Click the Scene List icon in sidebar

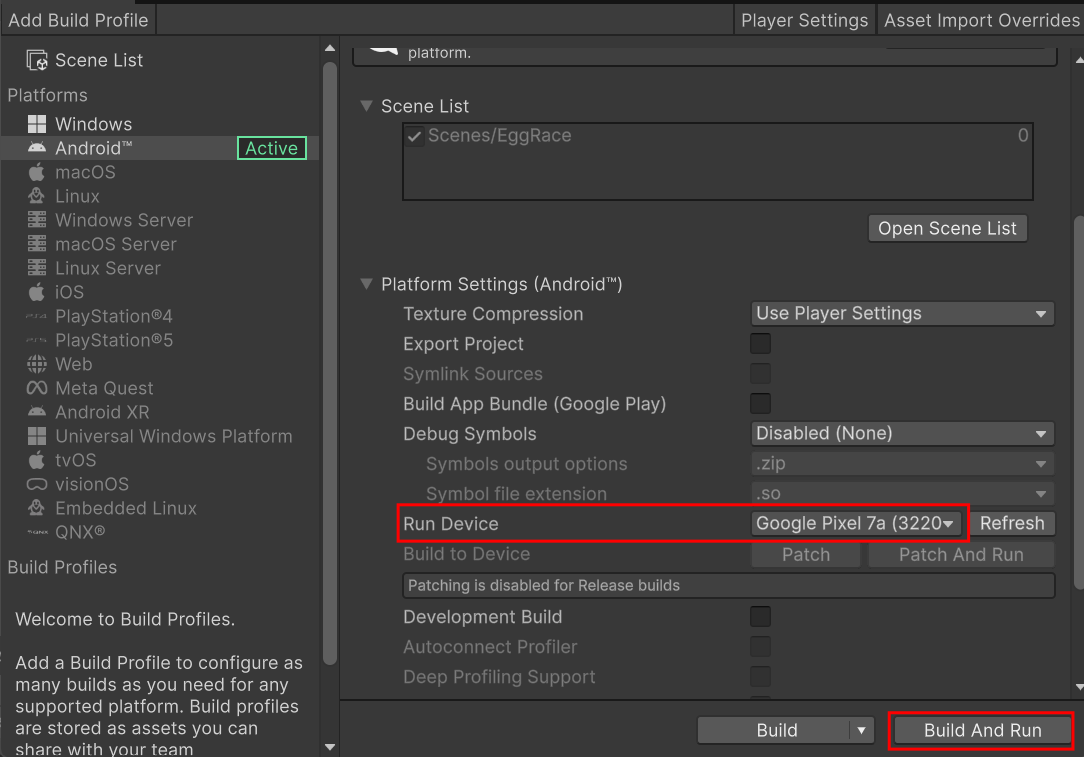pyautogui.click(x=37, y=60)
